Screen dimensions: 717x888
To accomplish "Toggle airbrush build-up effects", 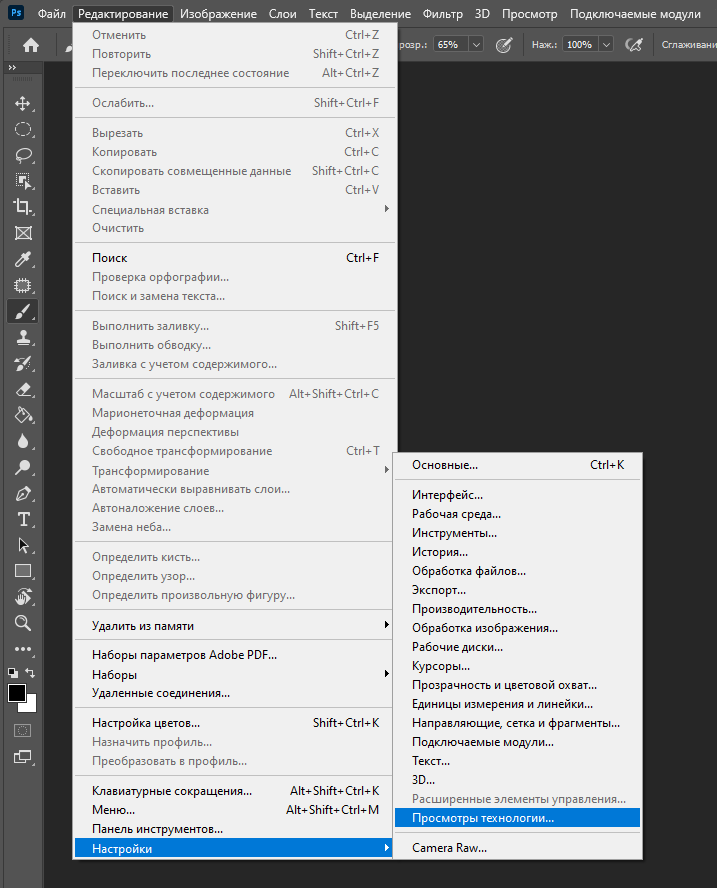I will tap(634, 45).
